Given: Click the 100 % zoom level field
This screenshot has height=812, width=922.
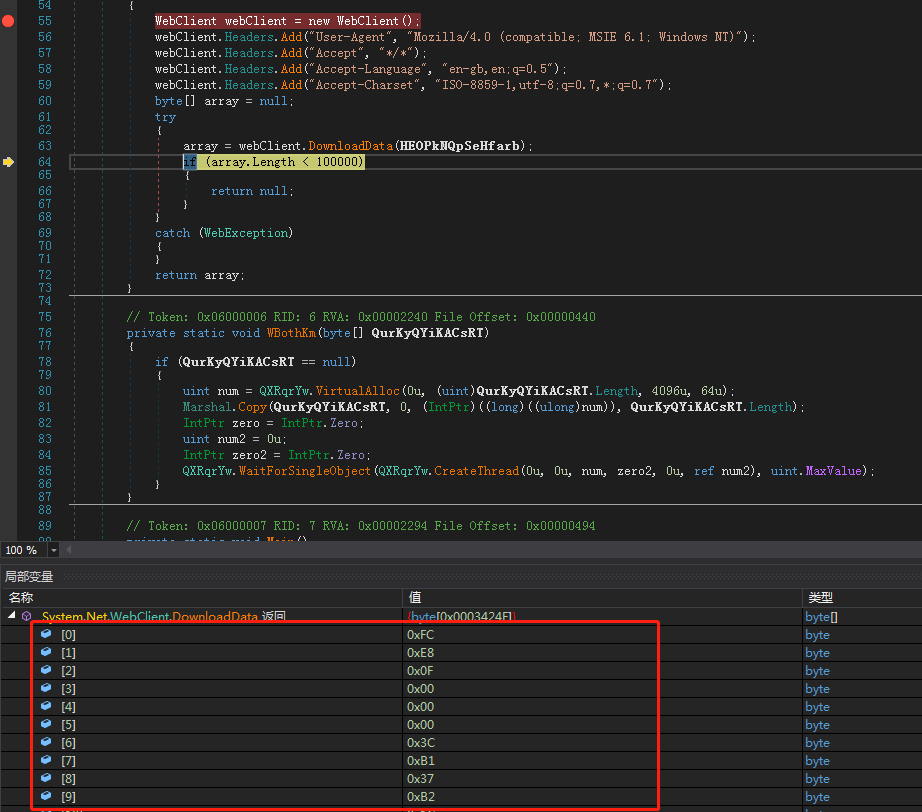Looking at the screenshot, I should [24, 550].
